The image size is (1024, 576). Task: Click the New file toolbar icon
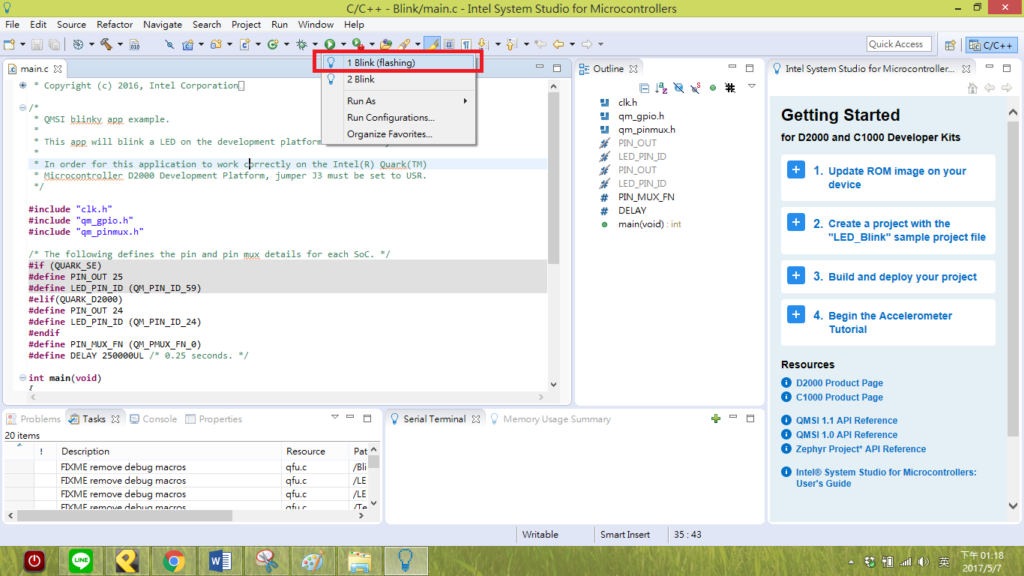point(9,44)
